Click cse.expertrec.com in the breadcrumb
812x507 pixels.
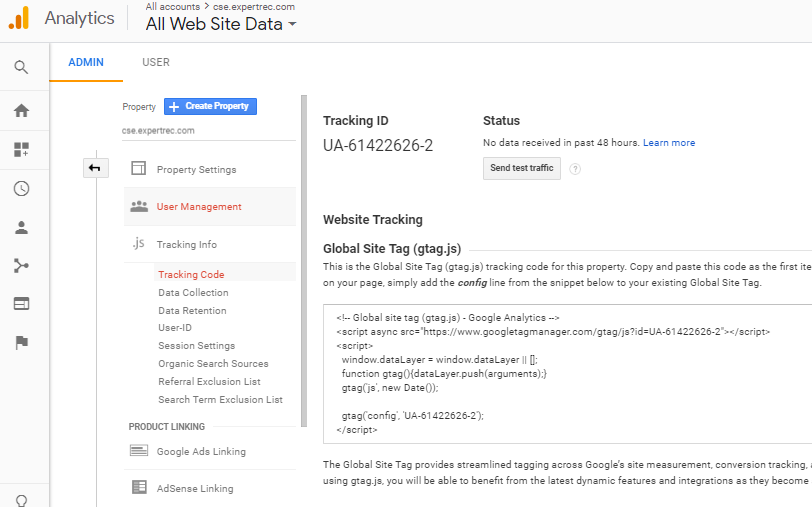point(254,7)
